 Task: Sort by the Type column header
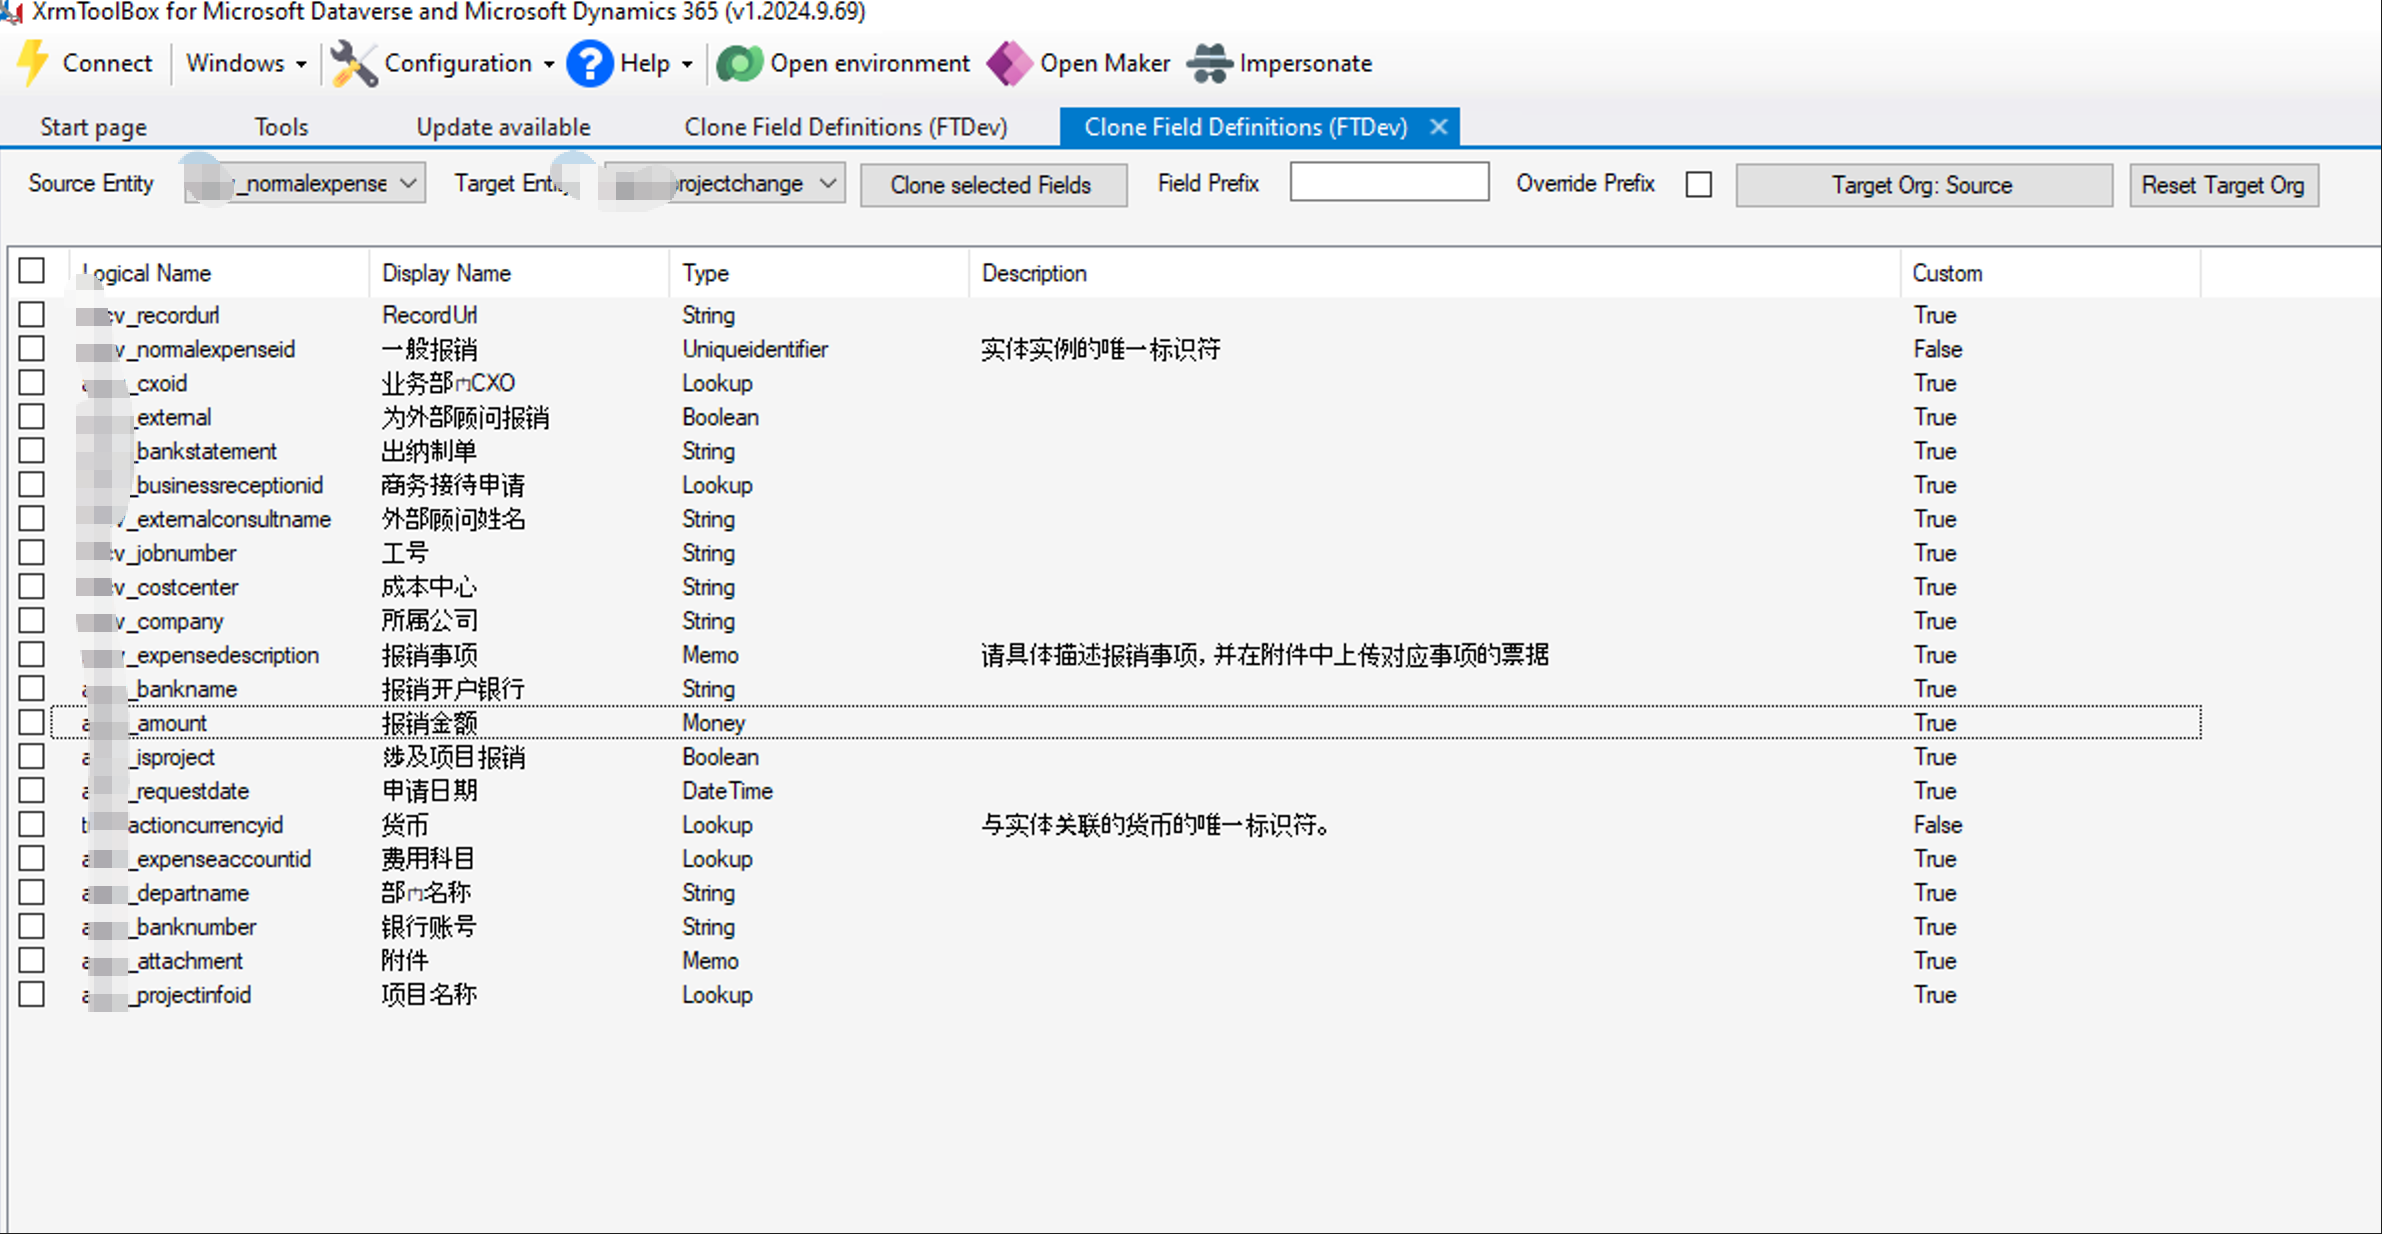pyautogui.click(x=819, y=273)
